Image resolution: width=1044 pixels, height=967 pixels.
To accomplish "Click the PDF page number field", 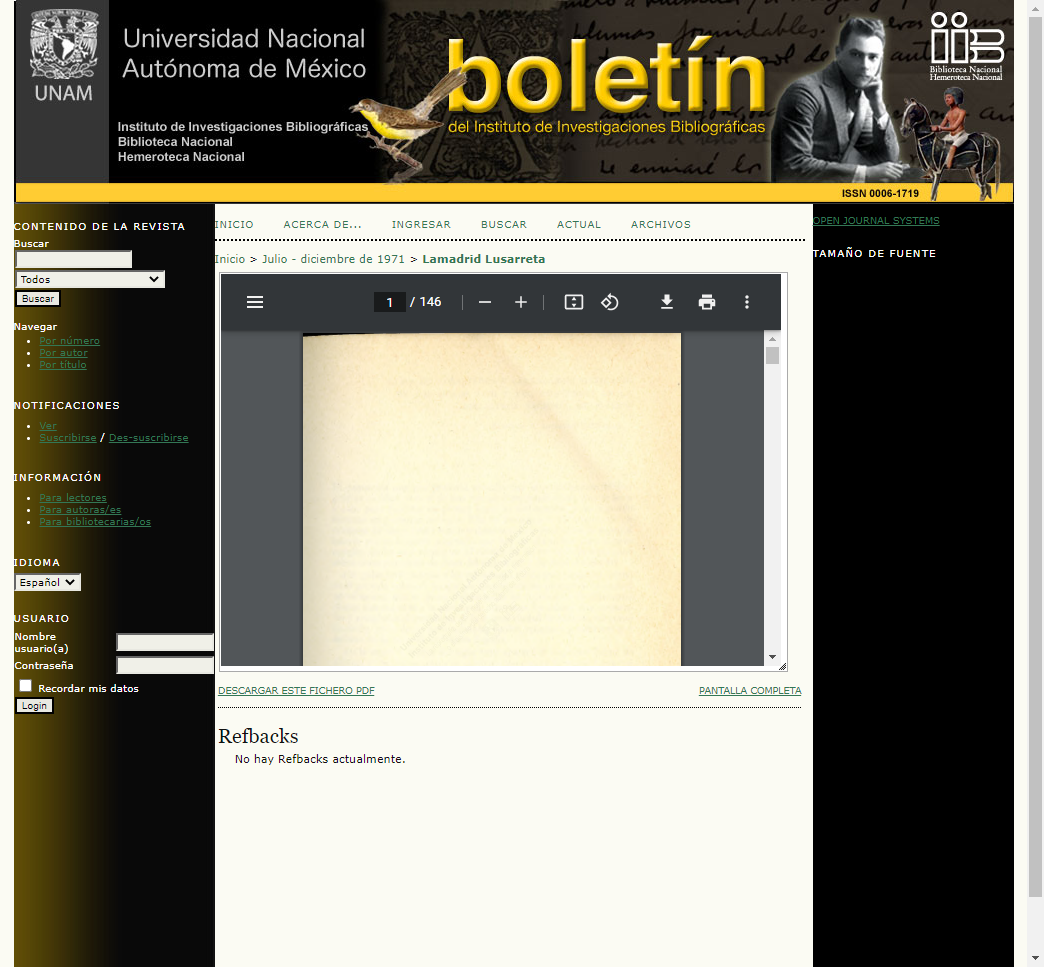I will tap(390, 302).
